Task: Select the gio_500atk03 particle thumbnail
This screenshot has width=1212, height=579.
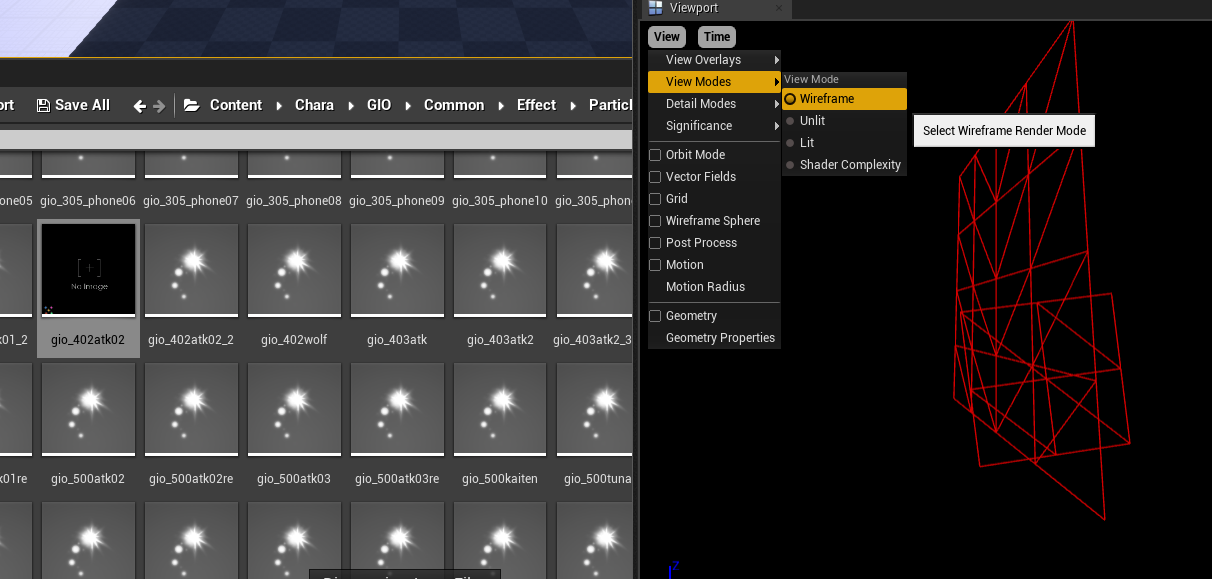Action: [294, 409]
